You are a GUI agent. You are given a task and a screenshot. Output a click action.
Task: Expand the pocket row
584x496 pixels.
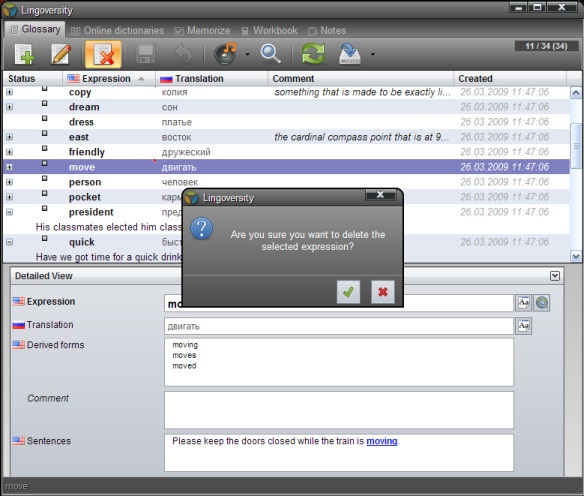(10, 197)
